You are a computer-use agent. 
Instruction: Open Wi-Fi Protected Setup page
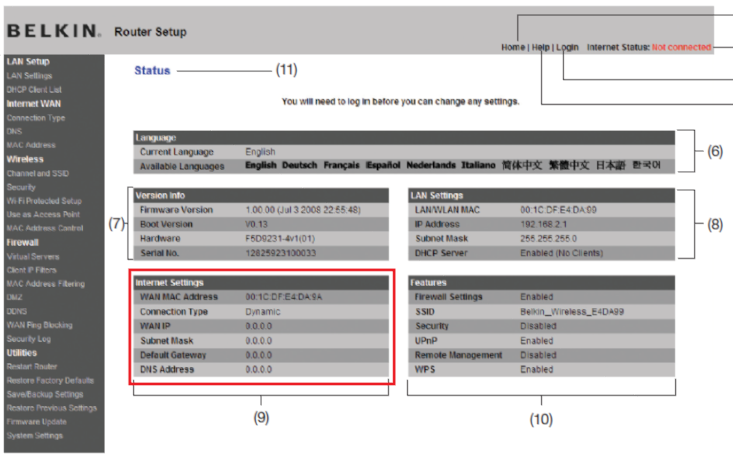(44, 200)
